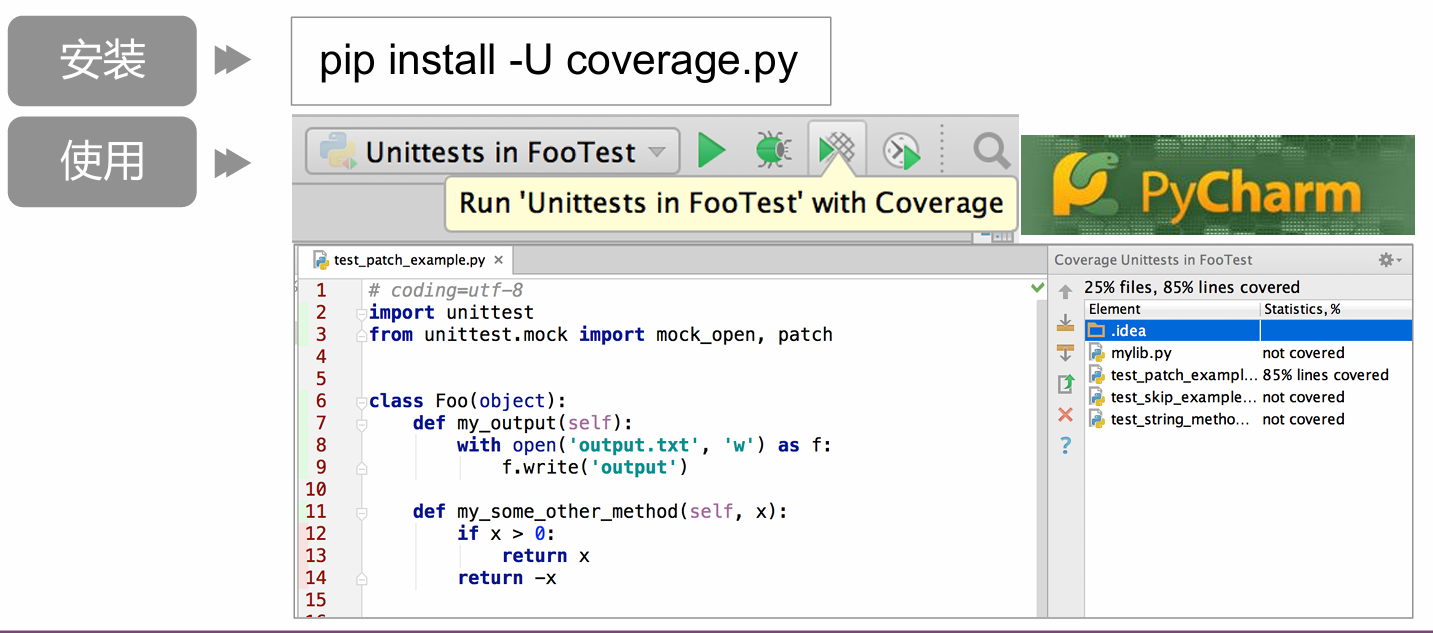Collapse the import block fold marker at line 2
Viewport: 1433px width, 633px height.
point(362,313)
